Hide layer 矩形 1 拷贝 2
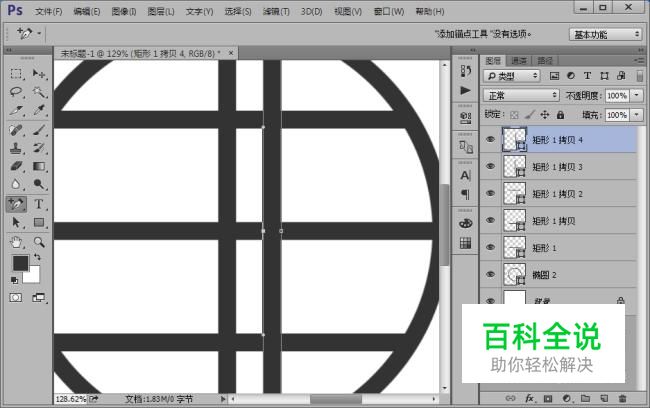The image size is (650, 408). click(x=490, y=193)
